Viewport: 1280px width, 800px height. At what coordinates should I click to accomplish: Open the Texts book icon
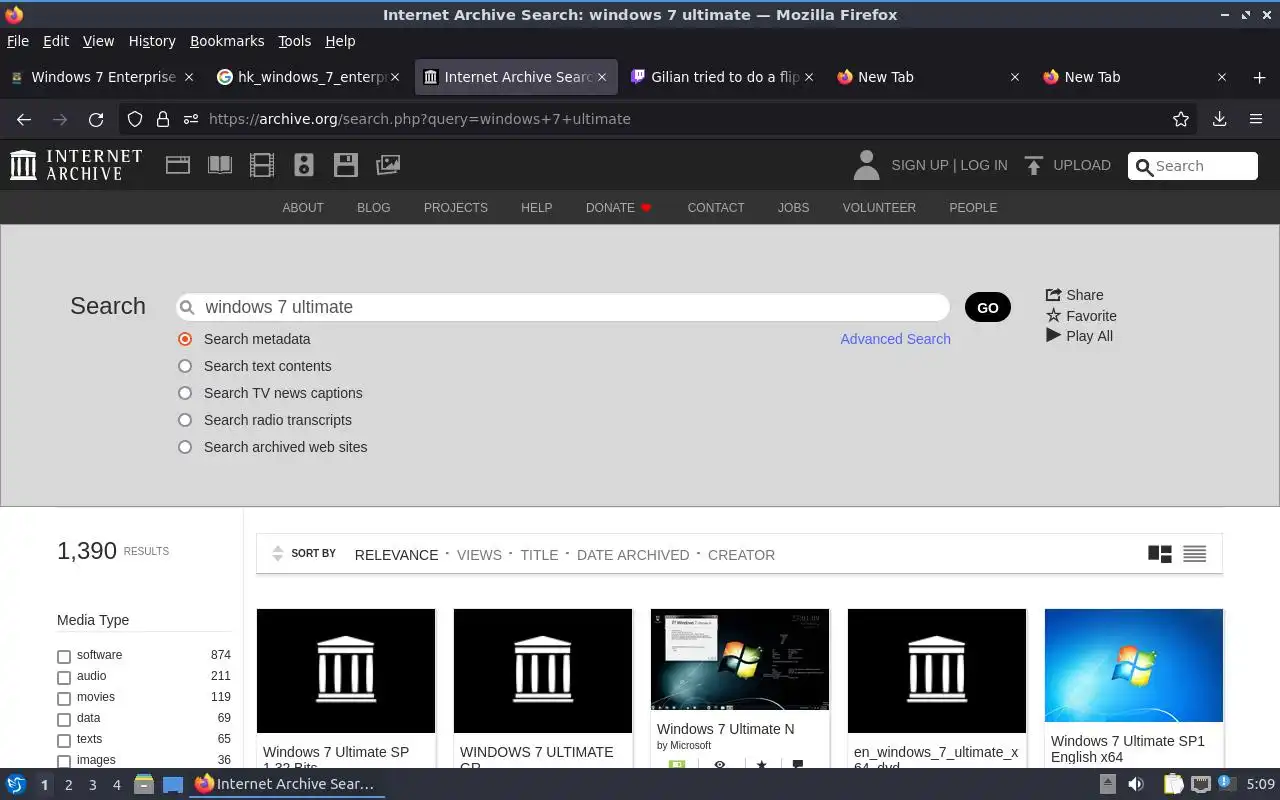tap(220, 165)
